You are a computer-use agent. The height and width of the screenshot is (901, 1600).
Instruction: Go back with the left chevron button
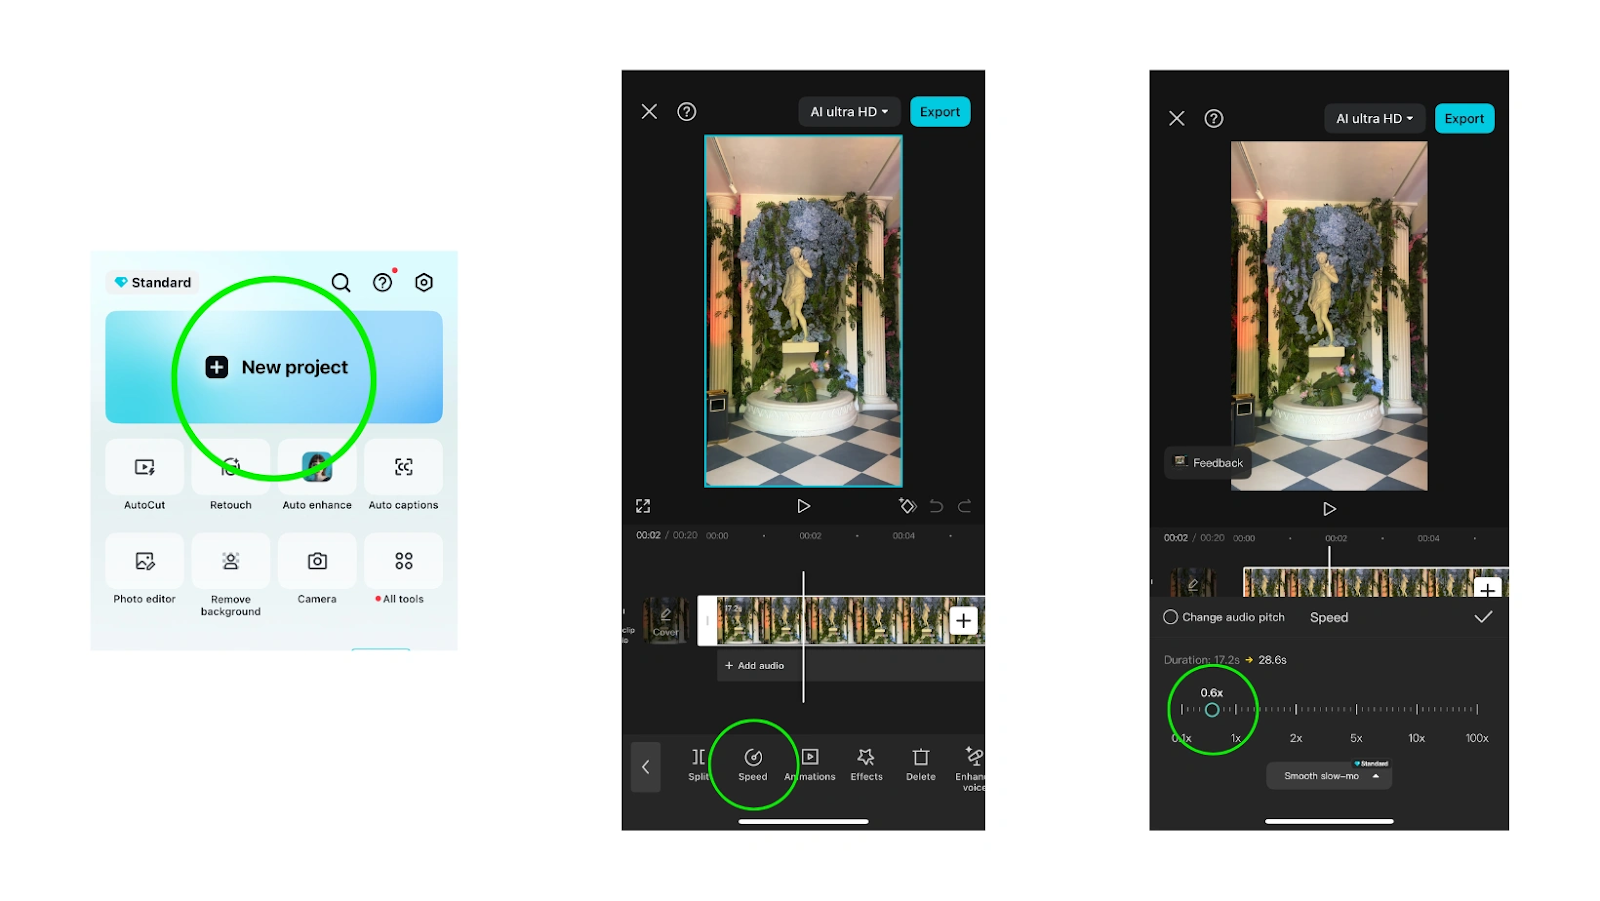[646, 767]
